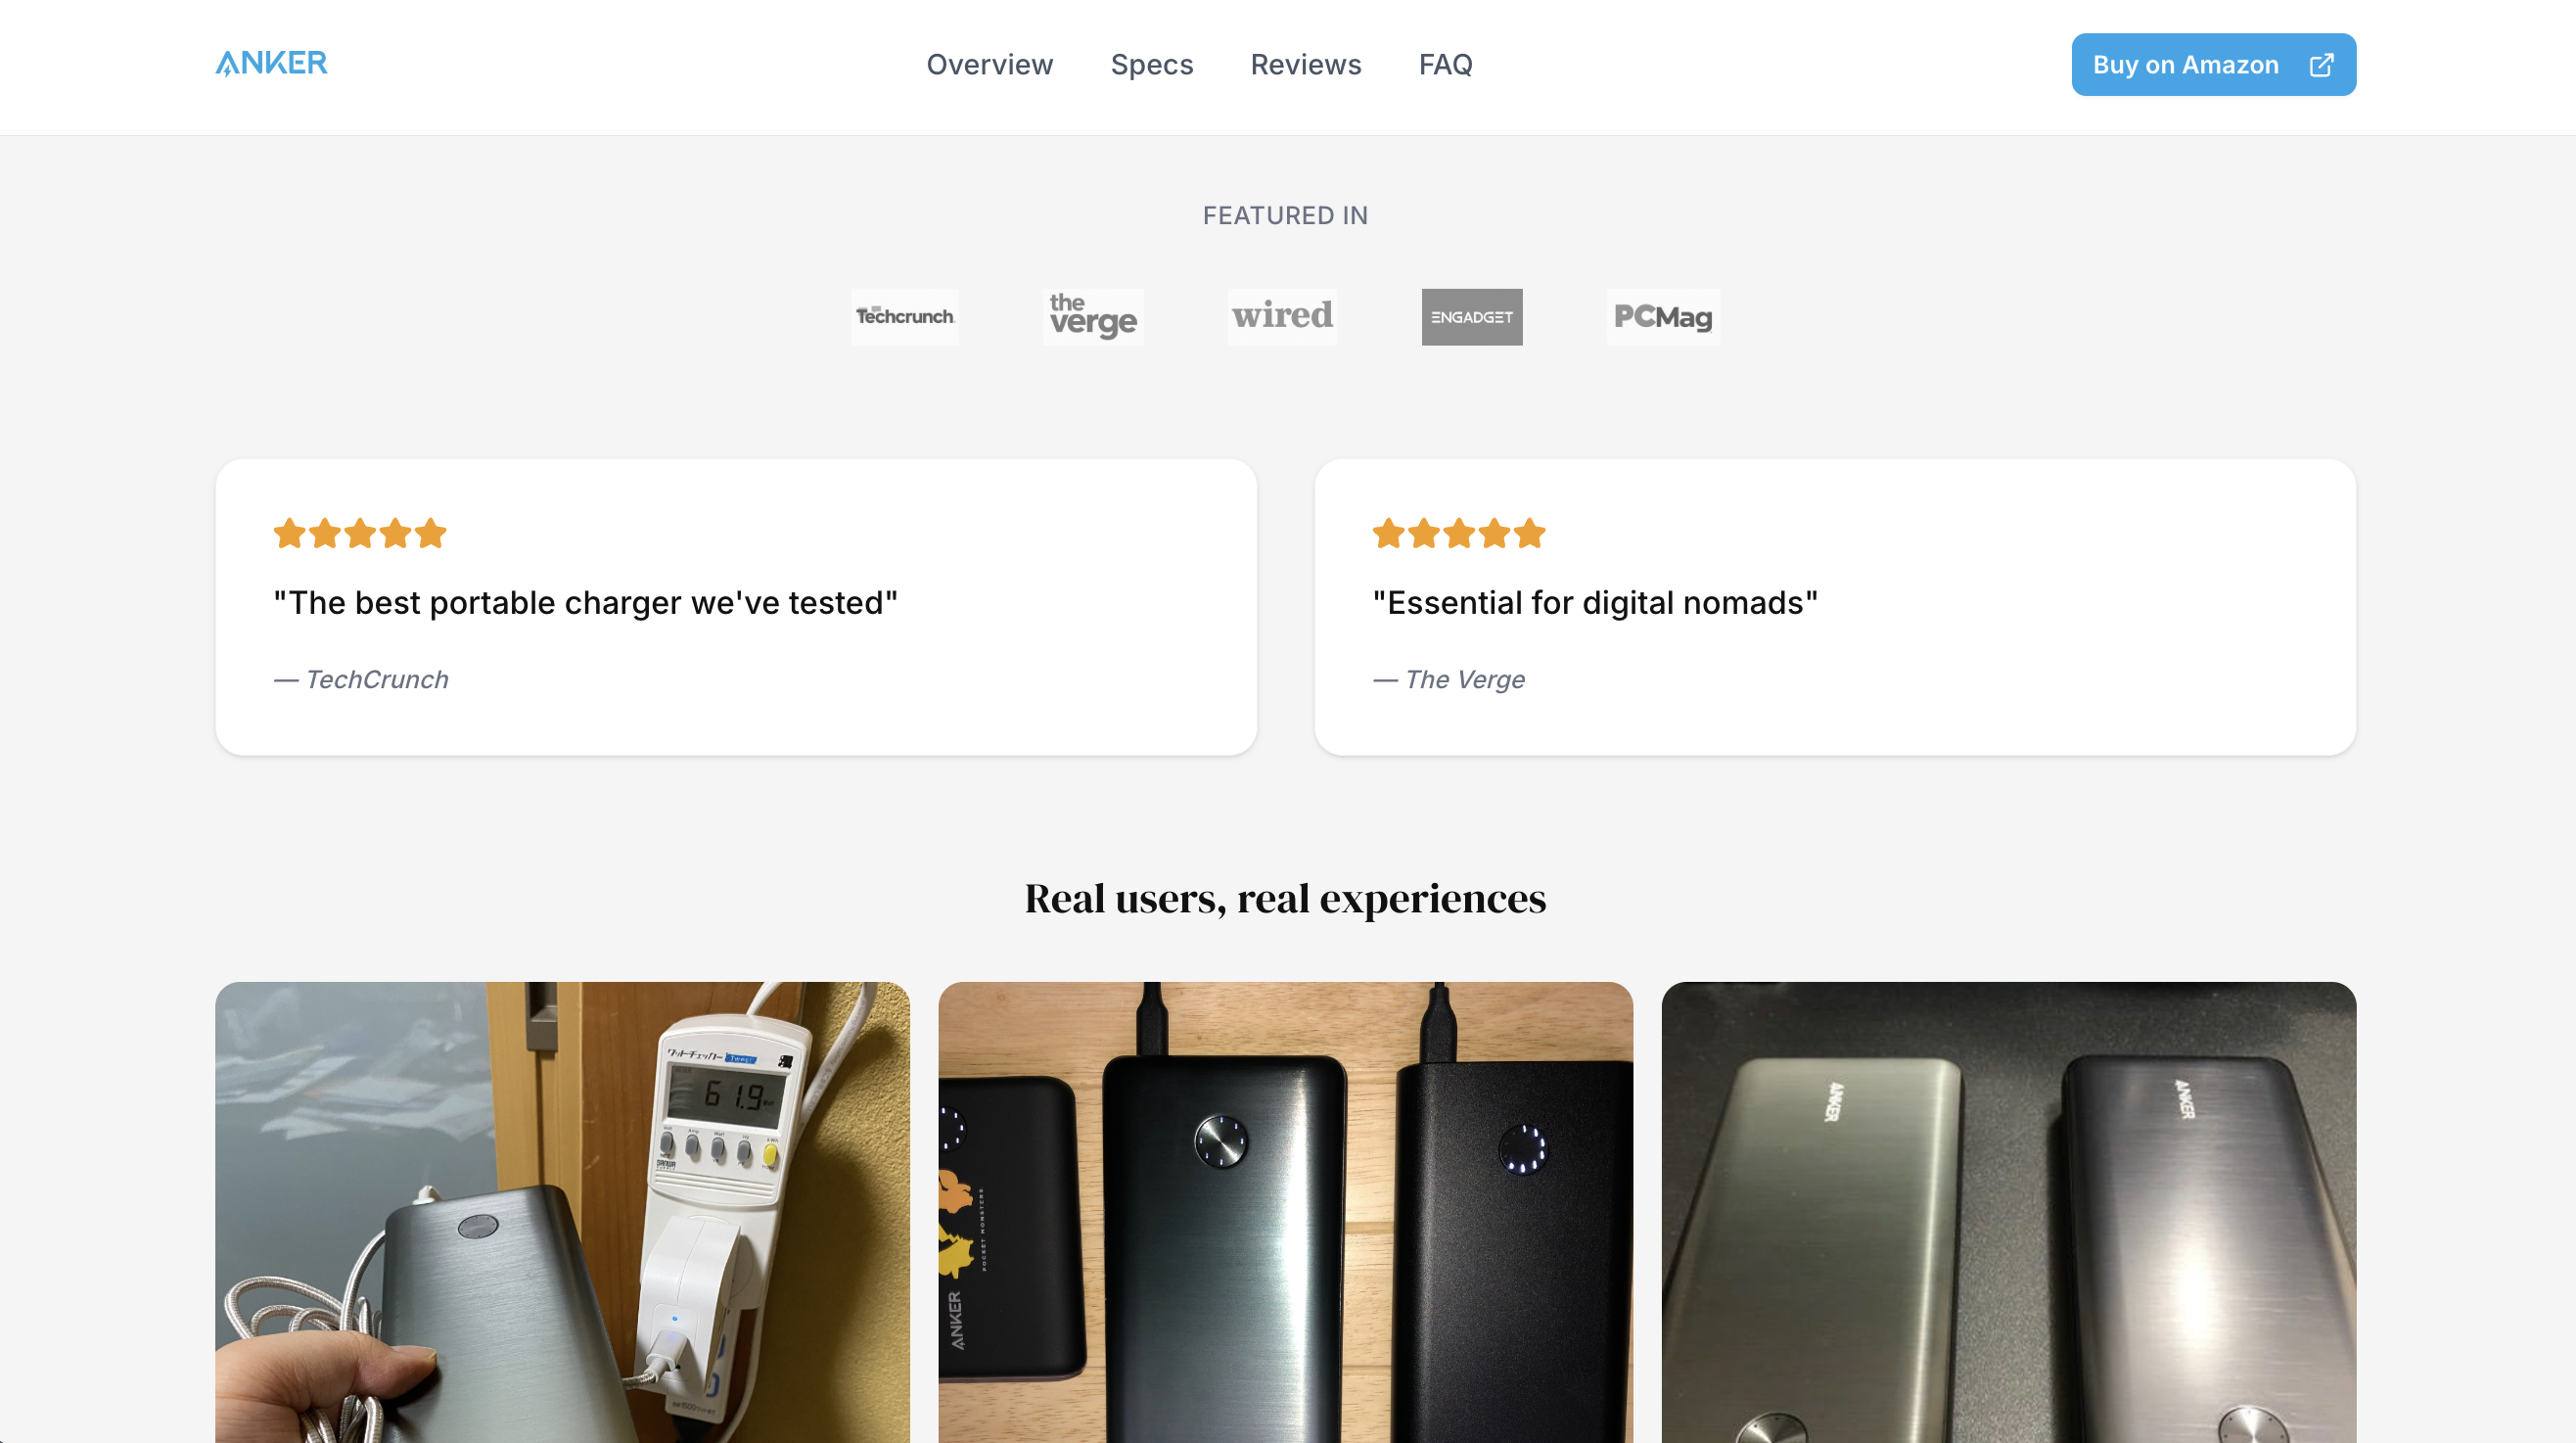Click the PCMag logo
This screenshot has height=1443, width=2576.
point(1663,317)
